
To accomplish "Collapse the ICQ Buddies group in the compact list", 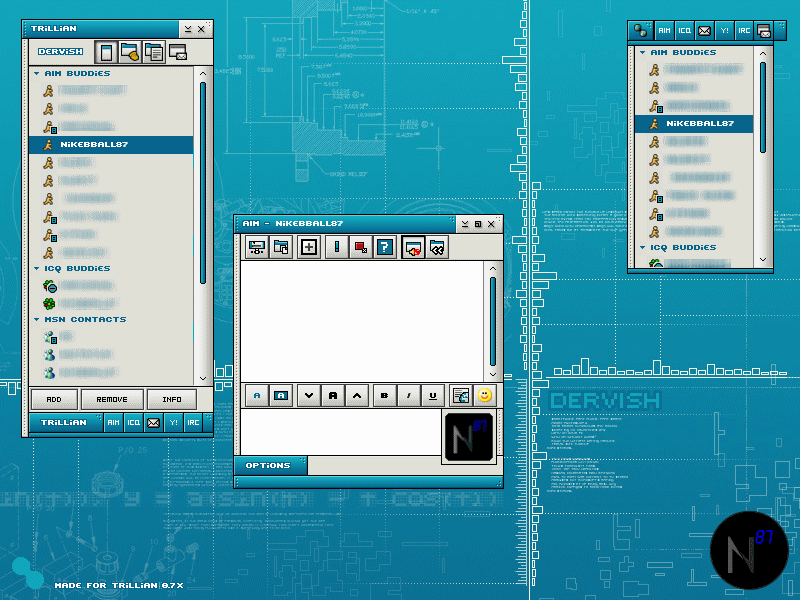I will point(643,247).
